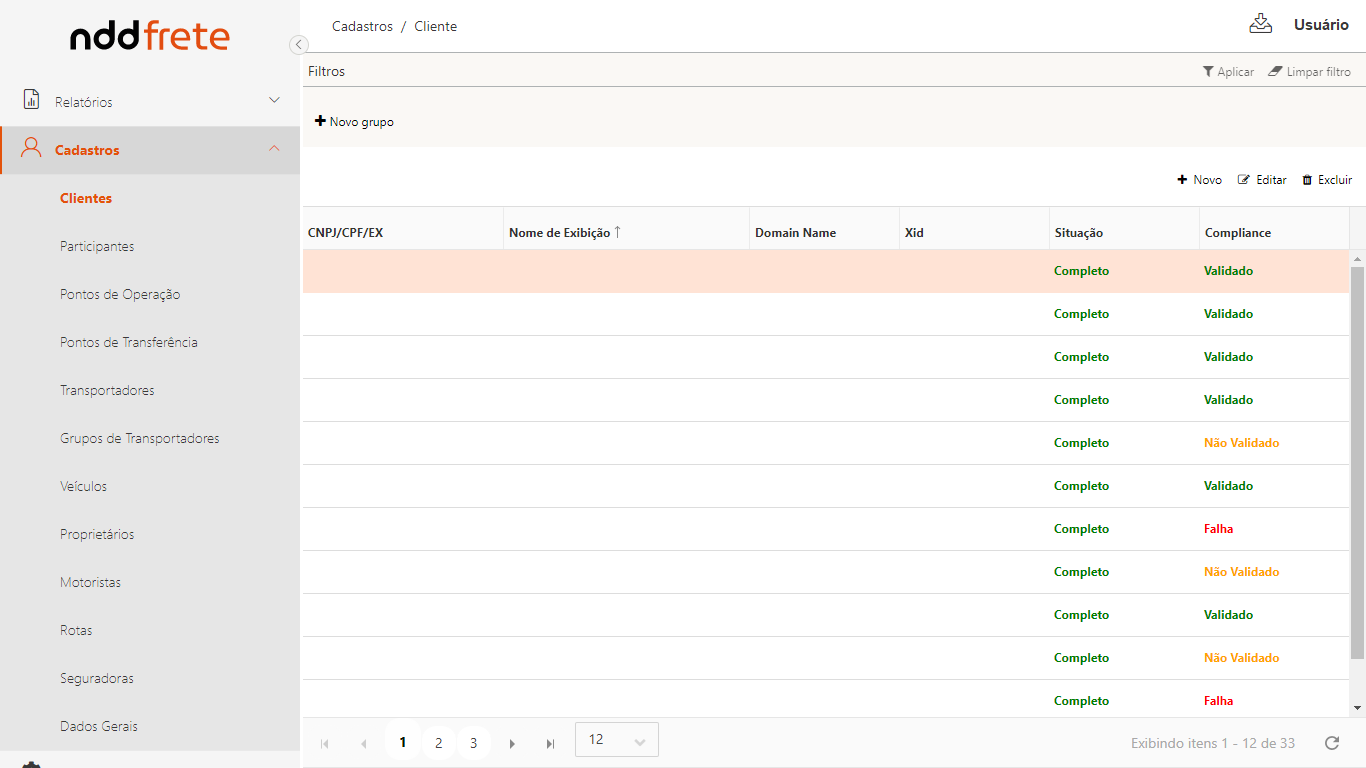Go to the next page arrow
Screen dimensions: 1366x768
pyautogui.click(x=512, y=744)
